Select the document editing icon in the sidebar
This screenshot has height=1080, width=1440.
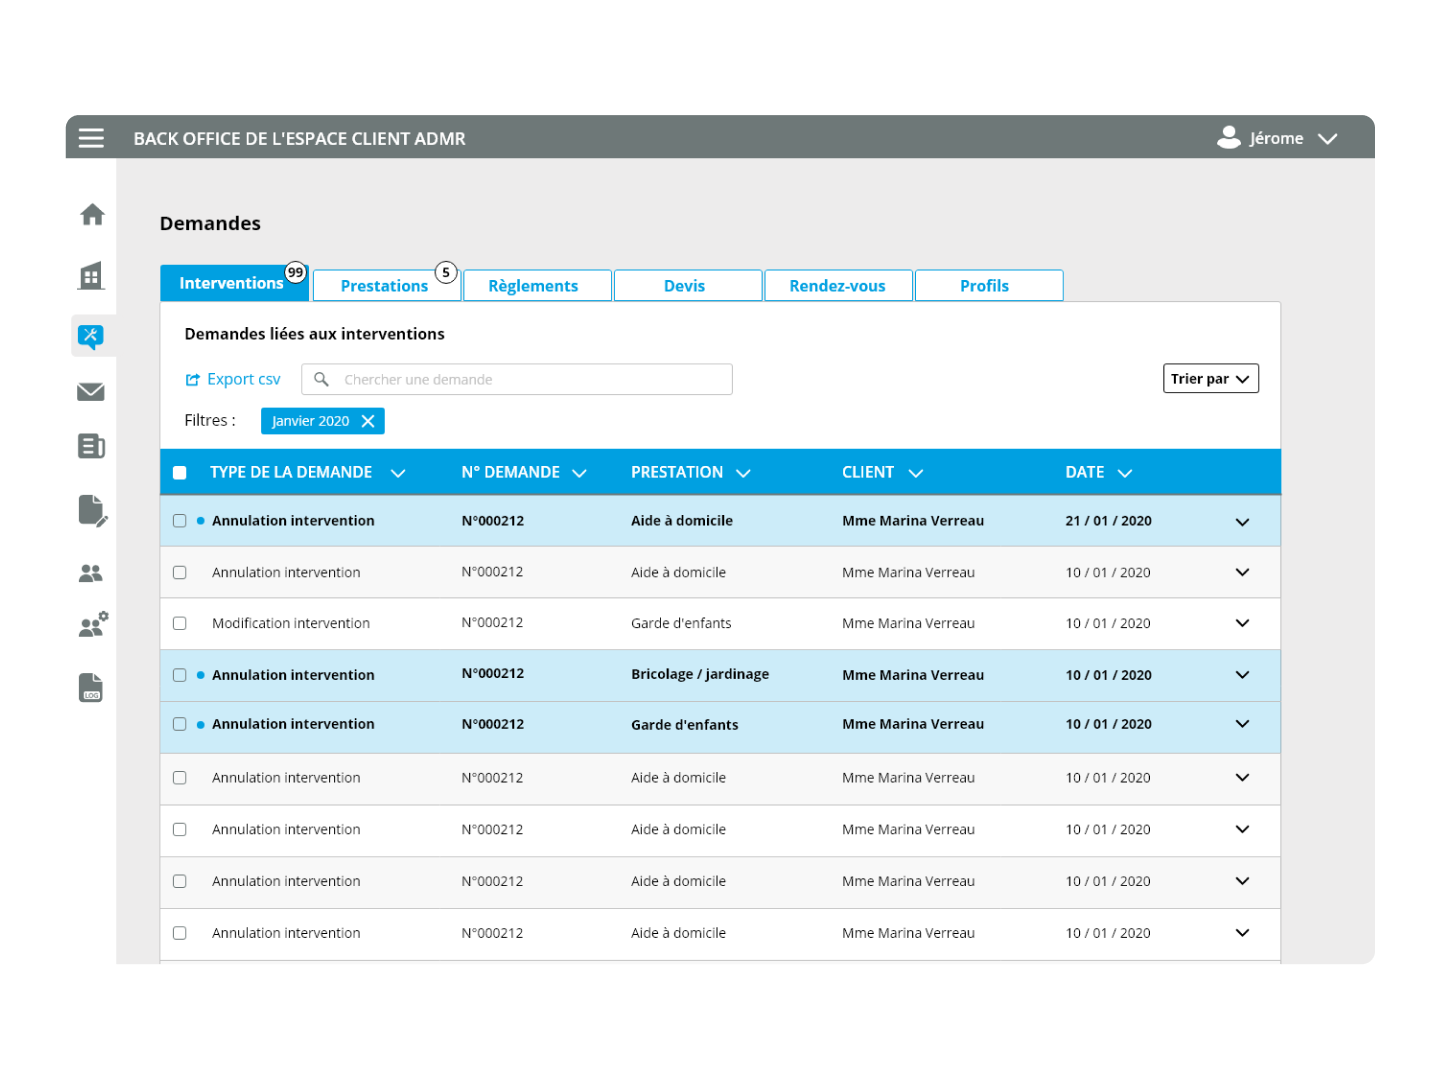coord(91,510)
